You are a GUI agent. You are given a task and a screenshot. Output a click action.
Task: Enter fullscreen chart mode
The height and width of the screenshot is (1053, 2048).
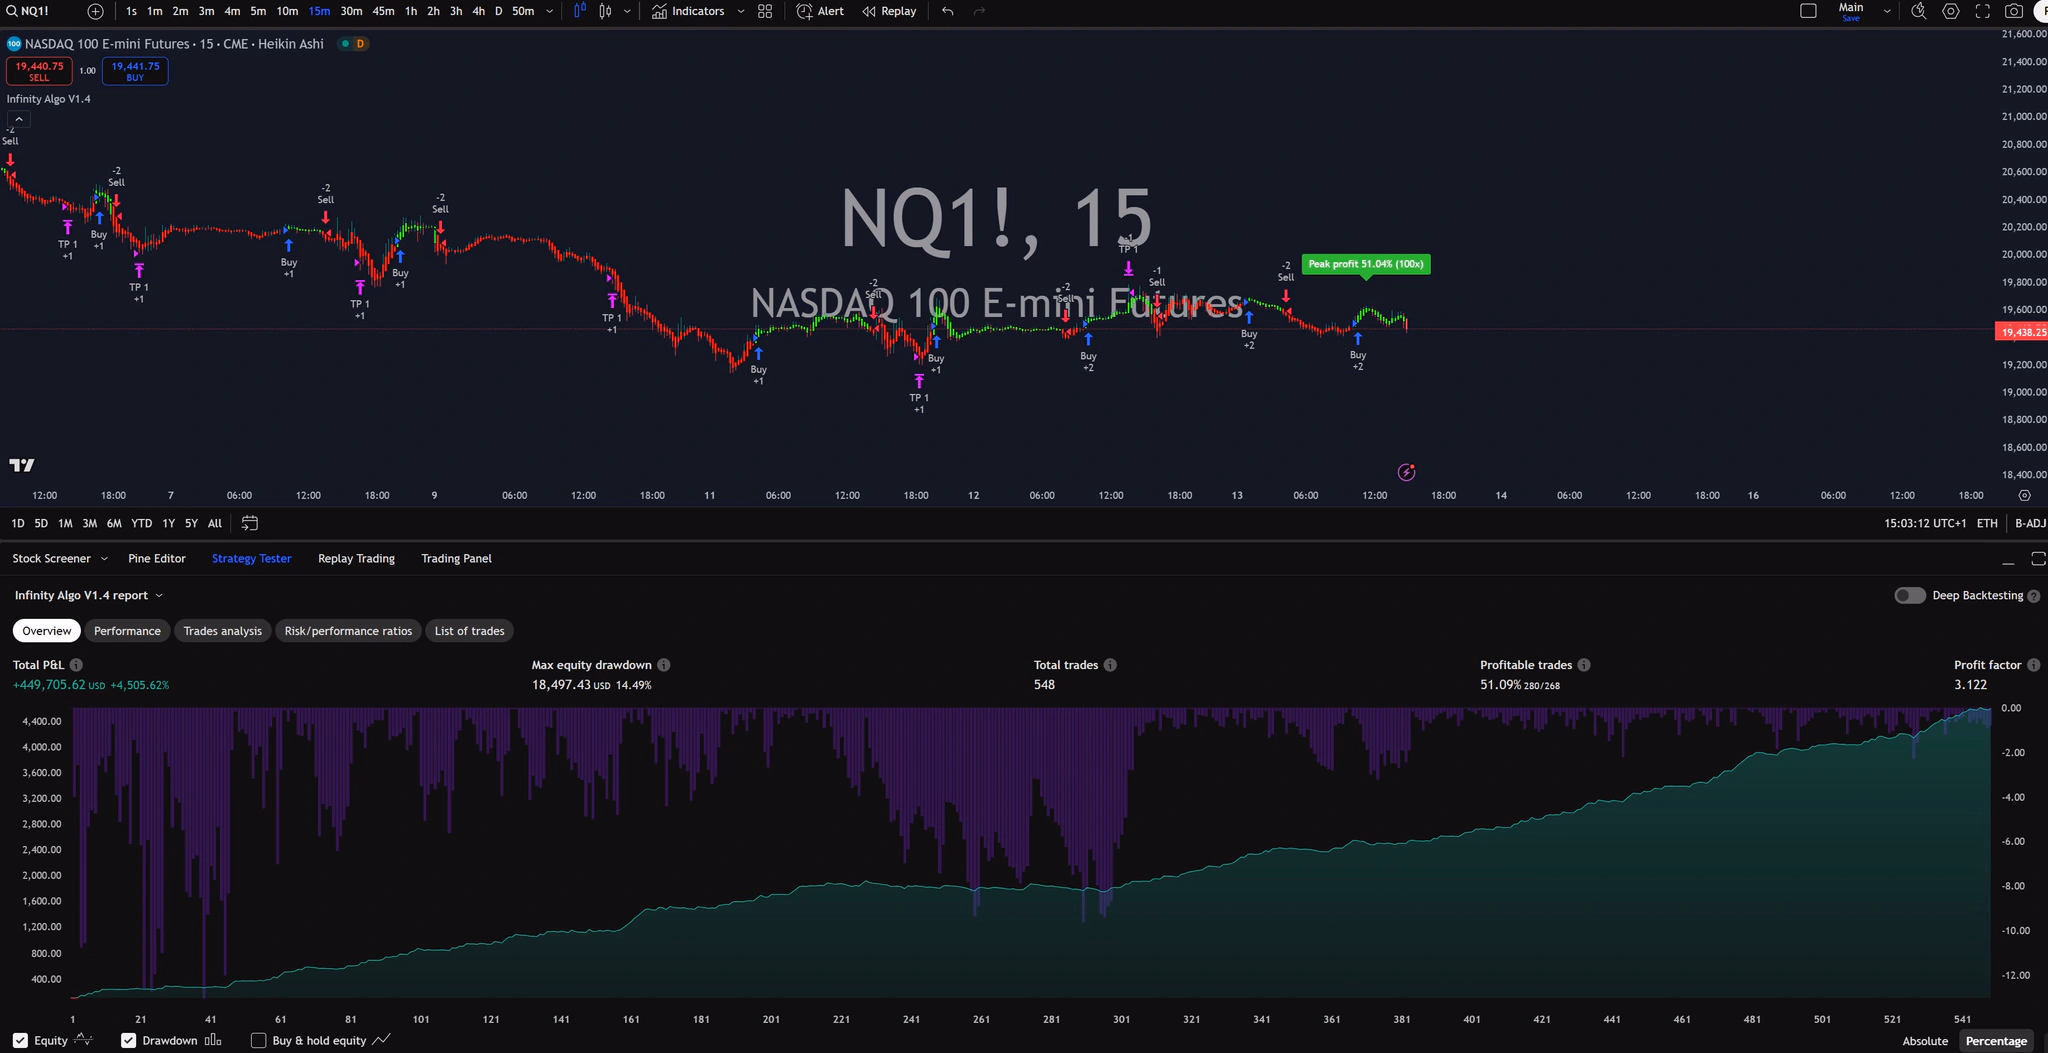1982,11
